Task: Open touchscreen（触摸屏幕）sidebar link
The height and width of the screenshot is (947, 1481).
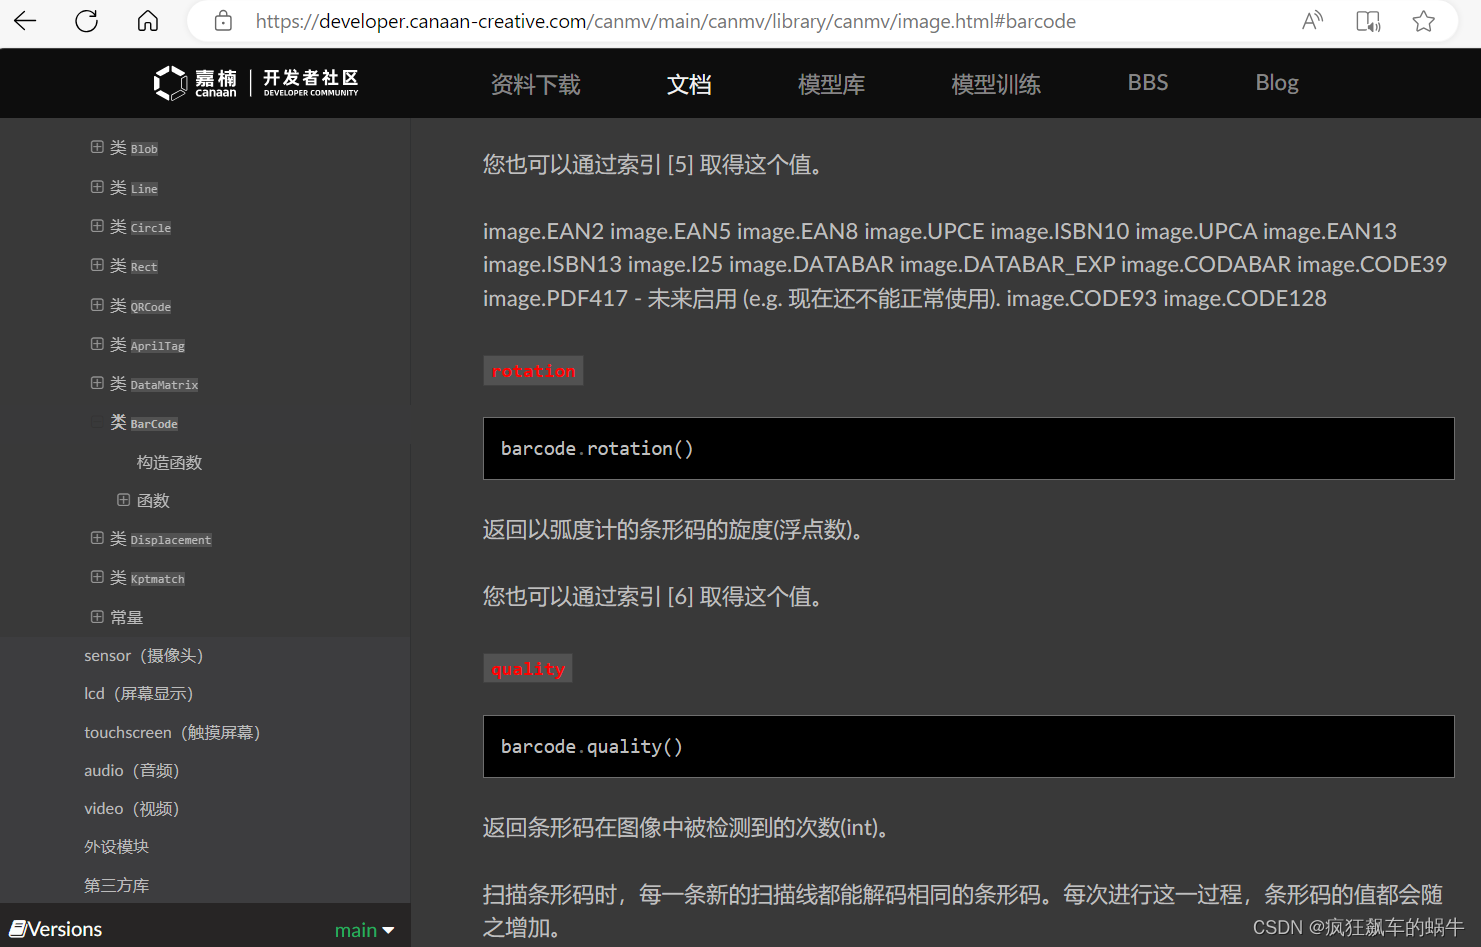Action: pyautogui.click(x=173, y=732)
